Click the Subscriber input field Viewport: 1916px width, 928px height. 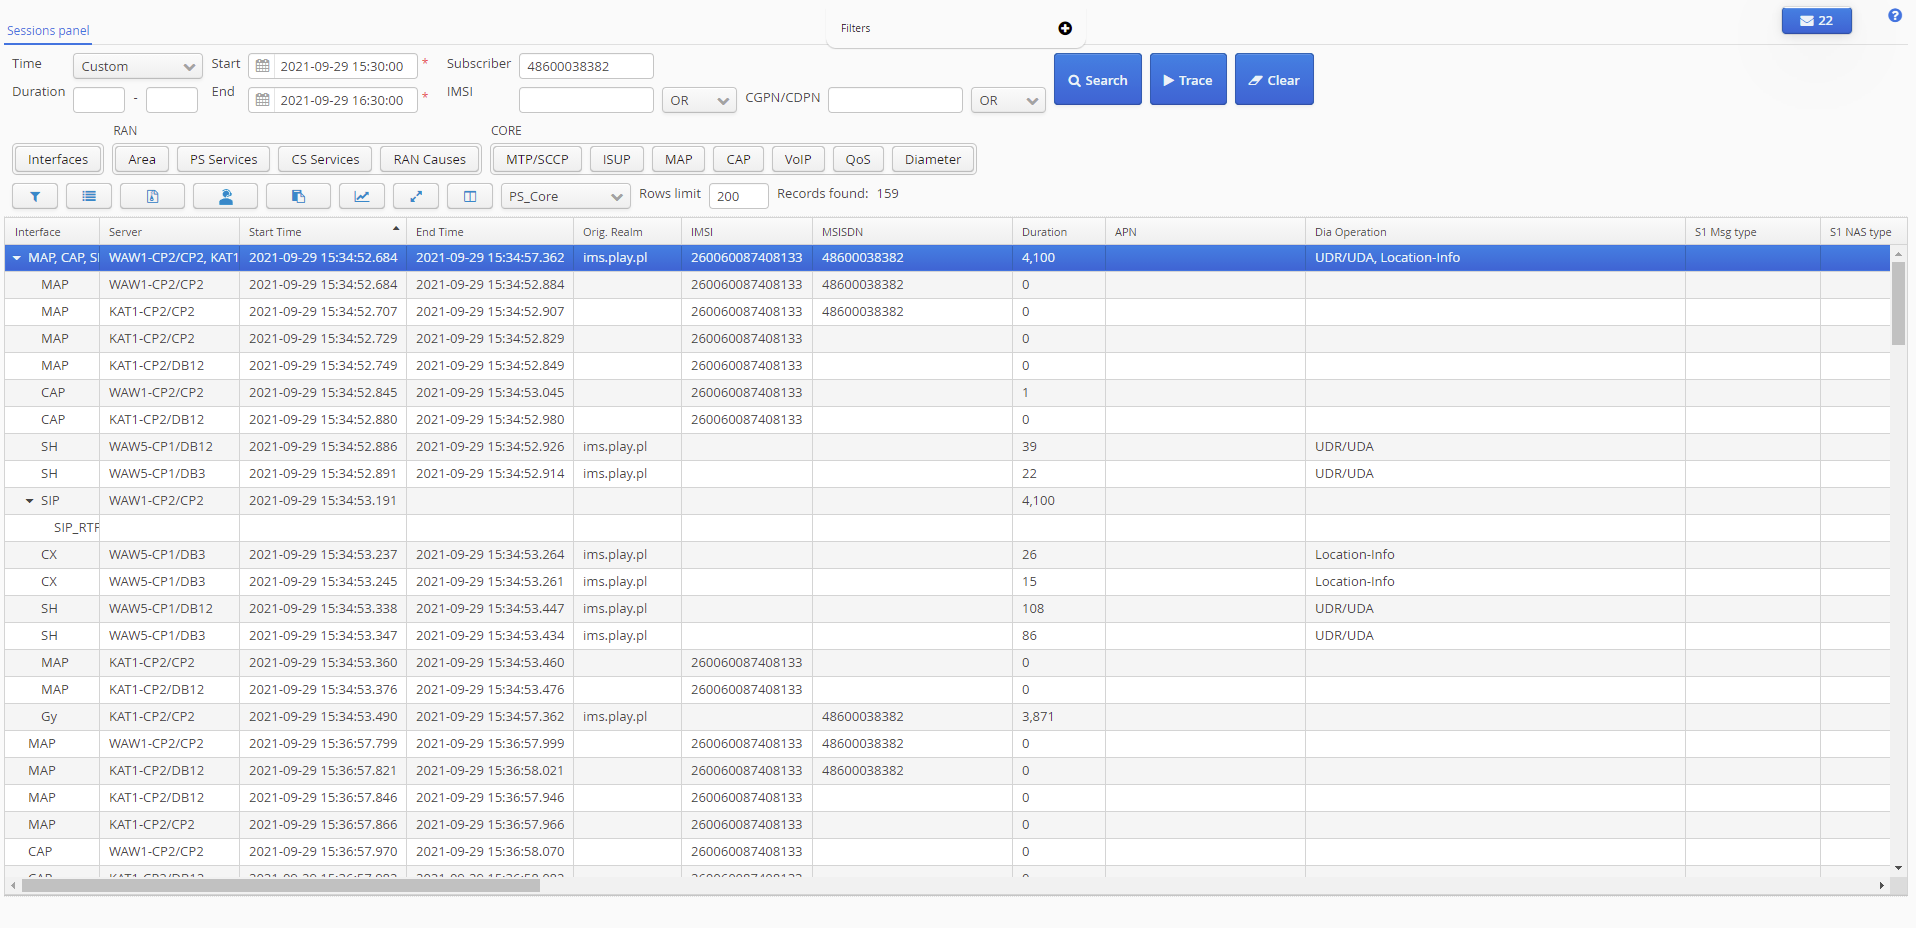[586, 66]
